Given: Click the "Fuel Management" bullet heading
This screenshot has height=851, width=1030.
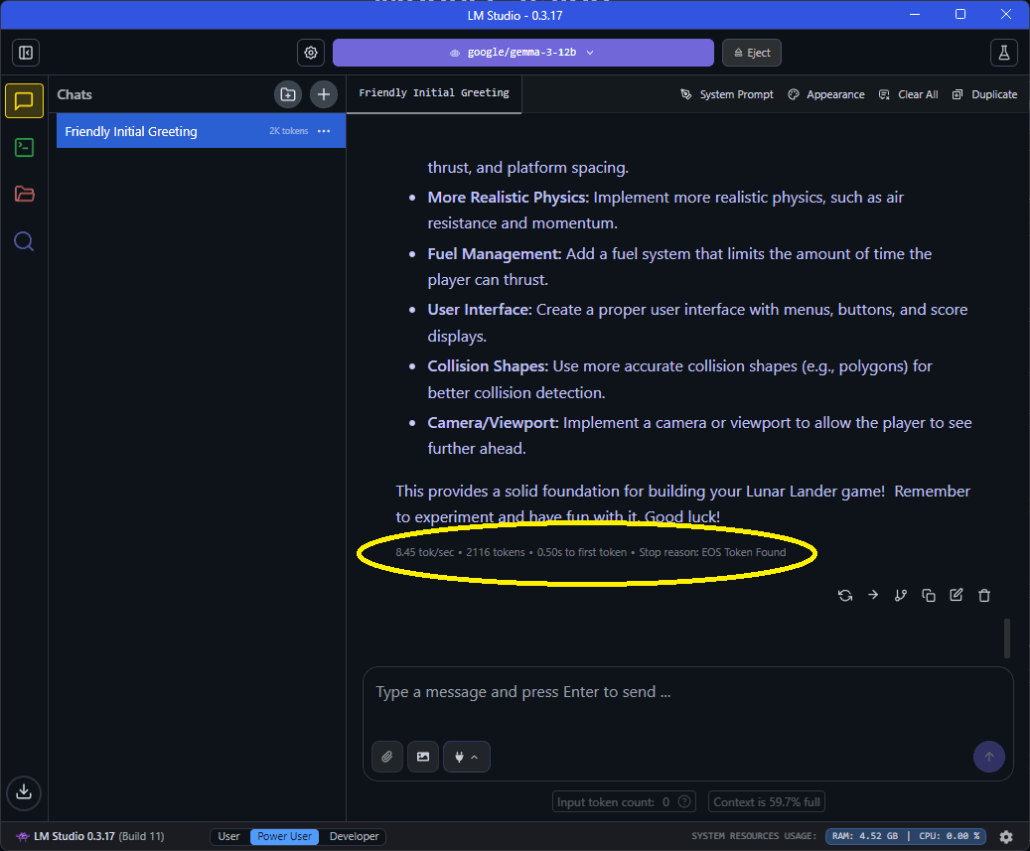Looking at the screenshot, I should pyautogui.click(x=494, y=254).
